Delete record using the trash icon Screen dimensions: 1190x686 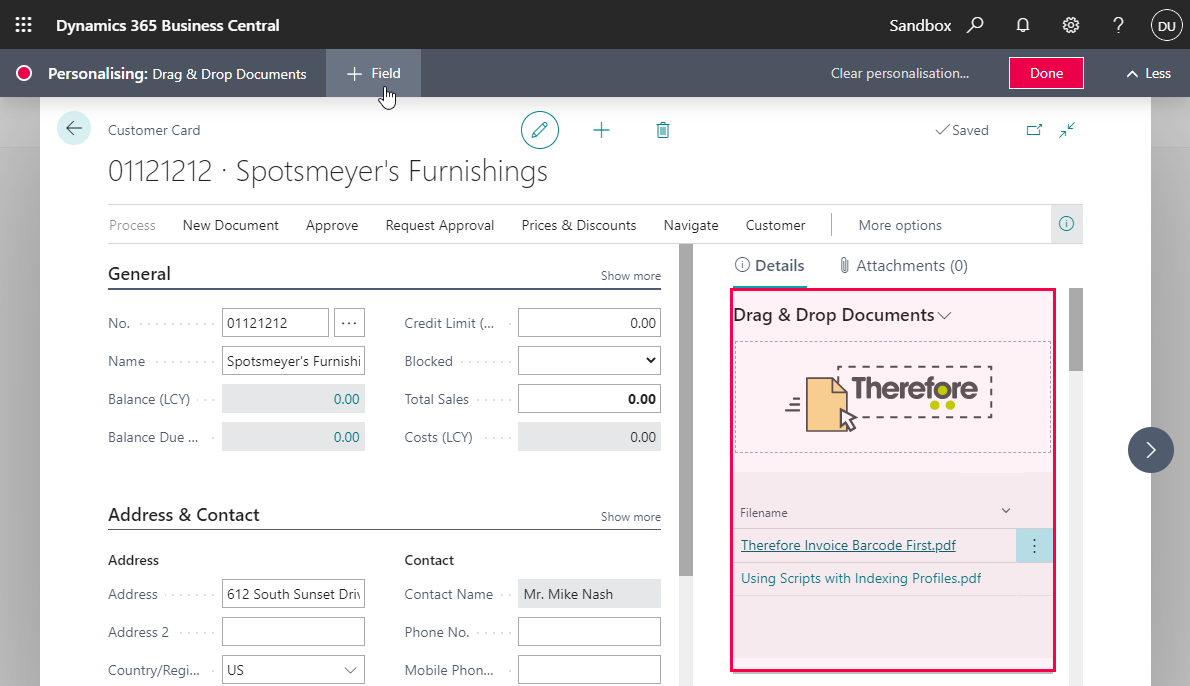662,130
